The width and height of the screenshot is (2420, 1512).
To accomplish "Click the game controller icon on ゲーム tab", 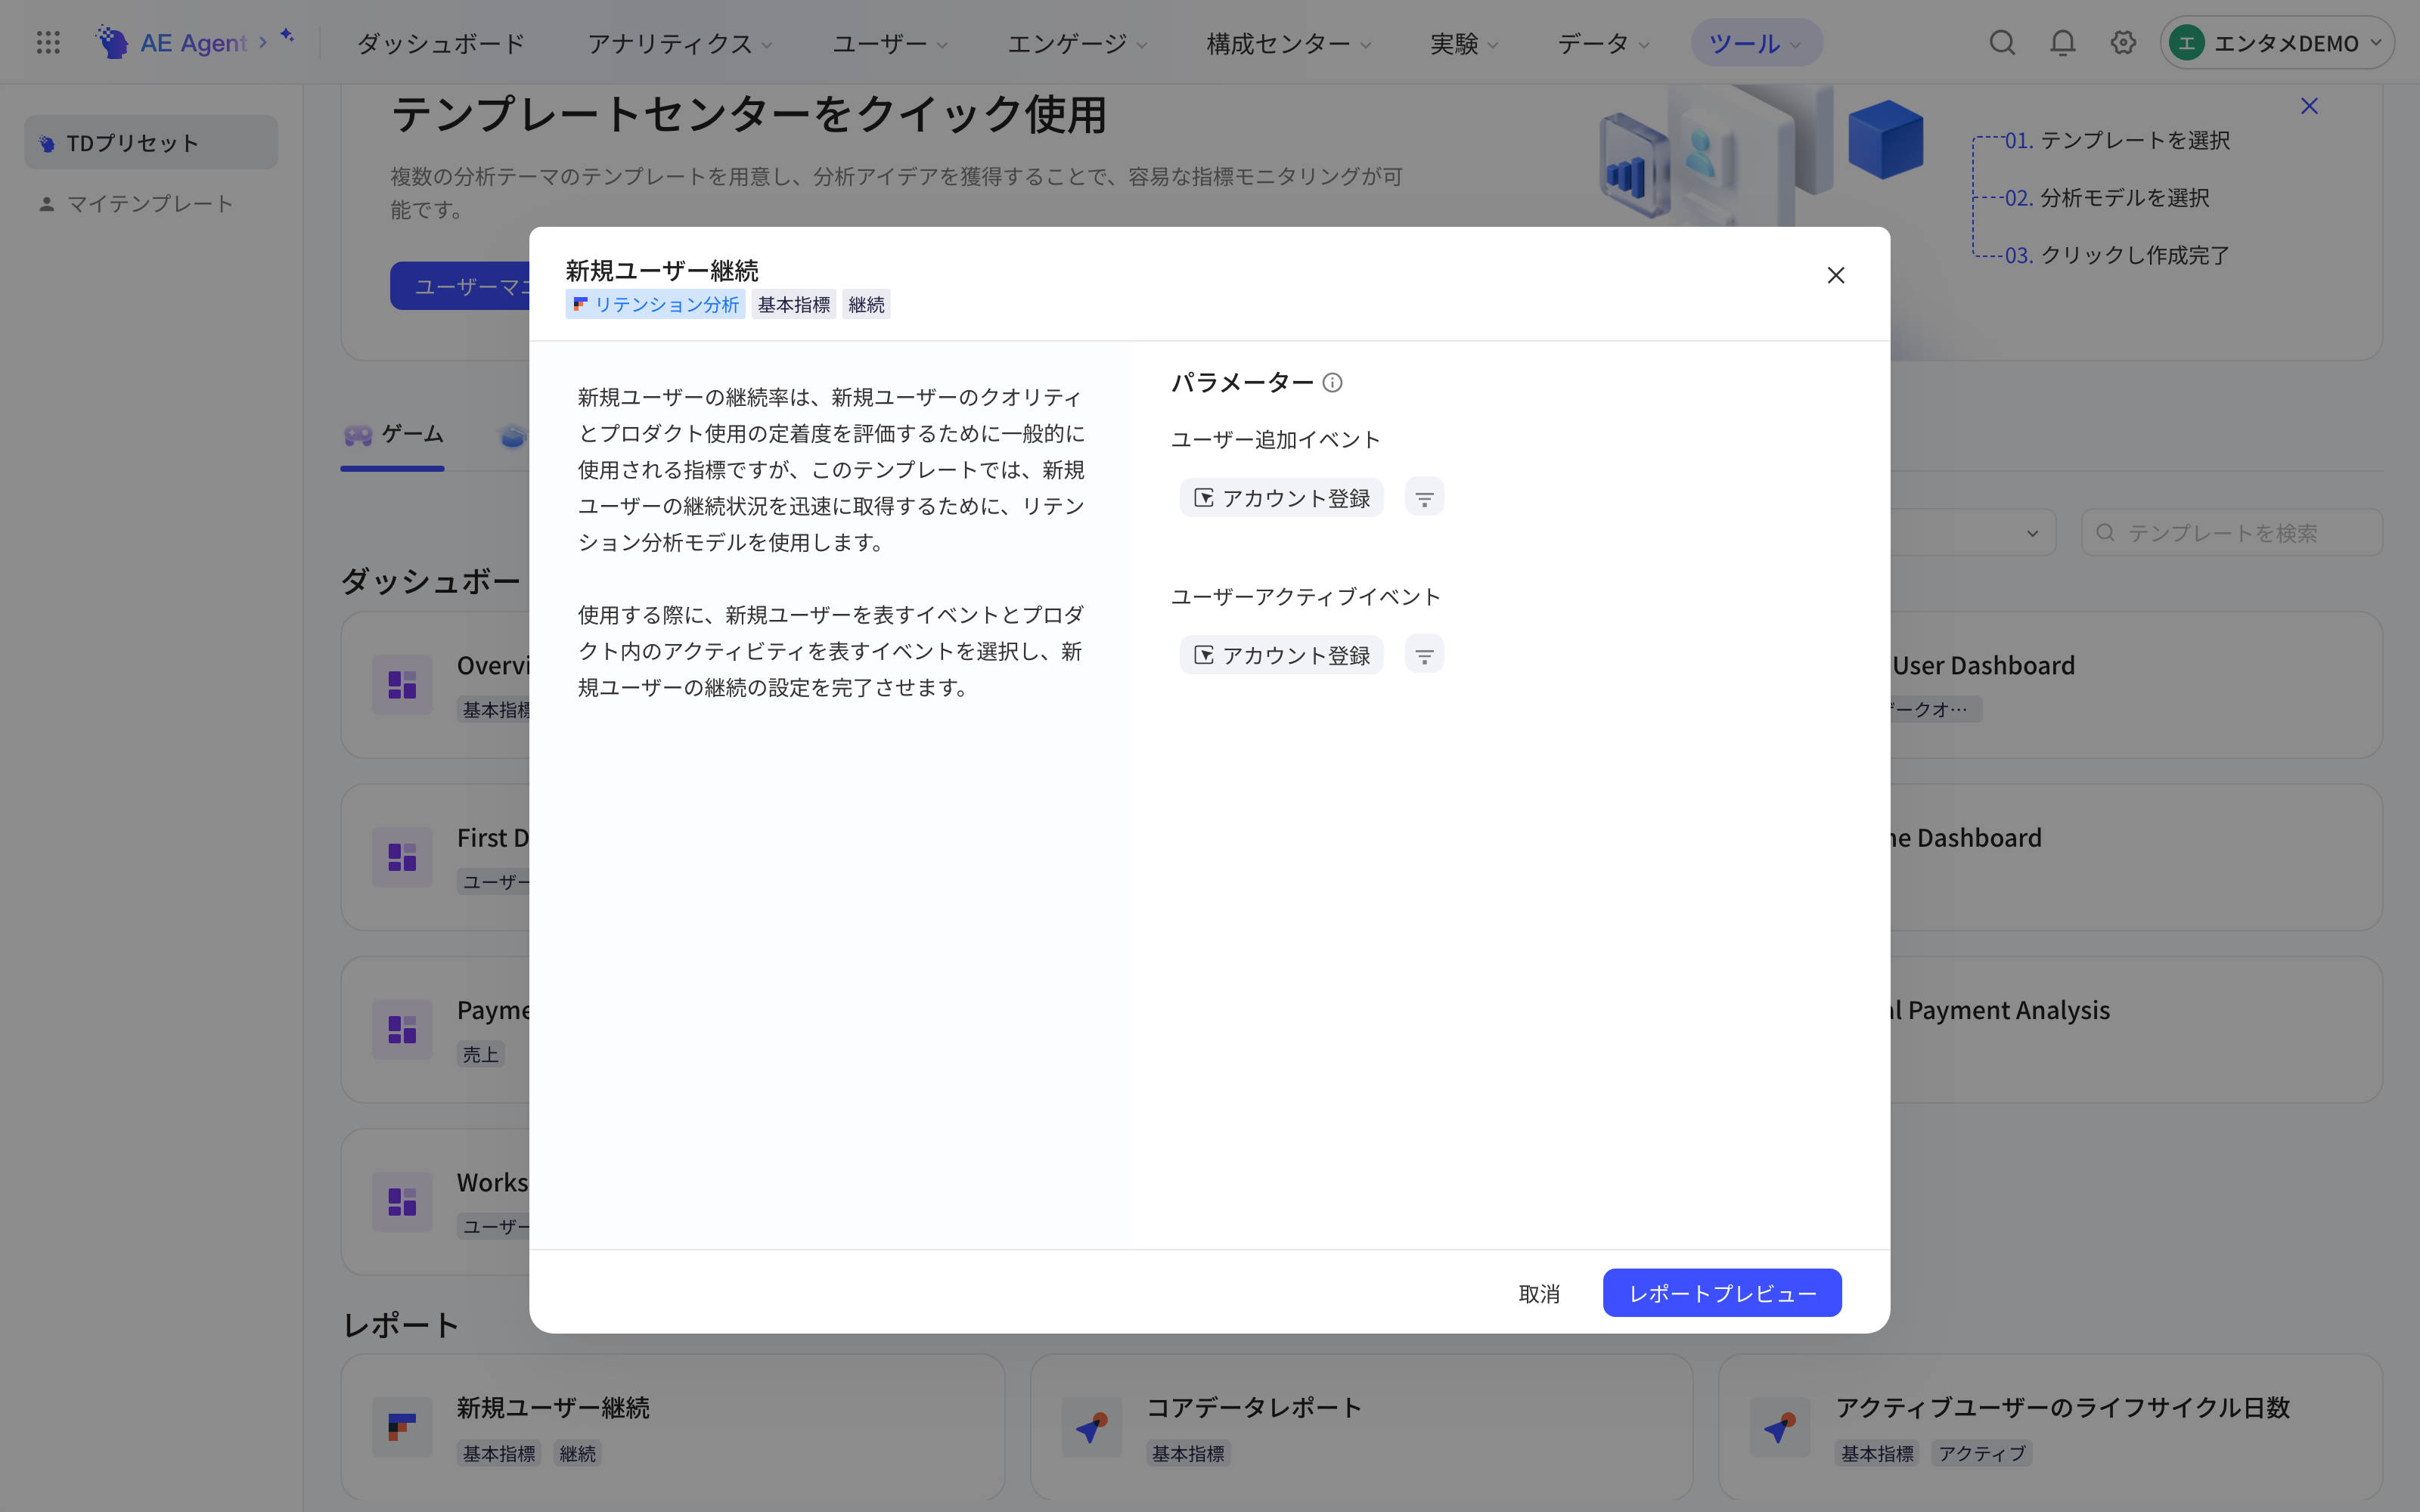I will coord(358,434).
